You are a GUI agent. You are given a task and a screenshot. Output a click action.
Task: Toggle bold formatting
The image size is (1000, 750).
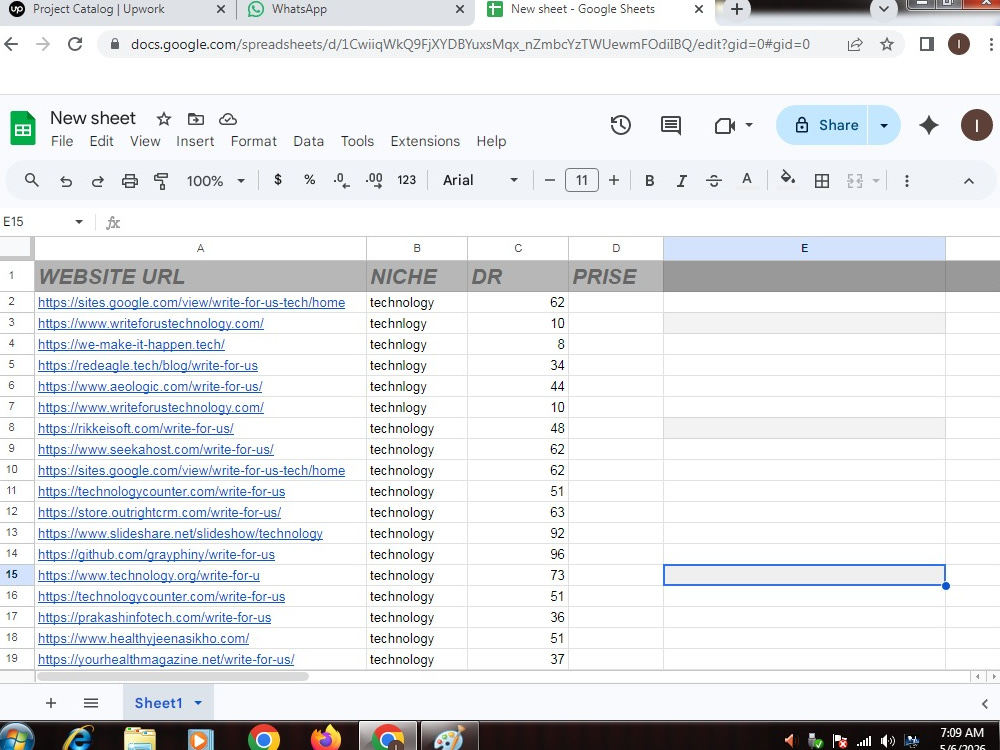pos(649,181)
